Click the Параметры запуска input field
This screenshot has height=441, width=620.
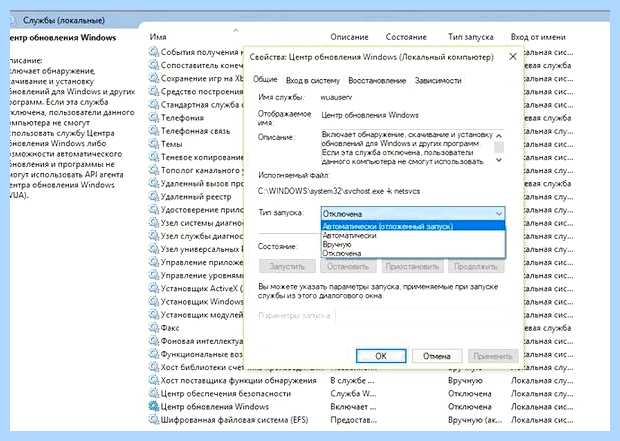click(420, 316)
